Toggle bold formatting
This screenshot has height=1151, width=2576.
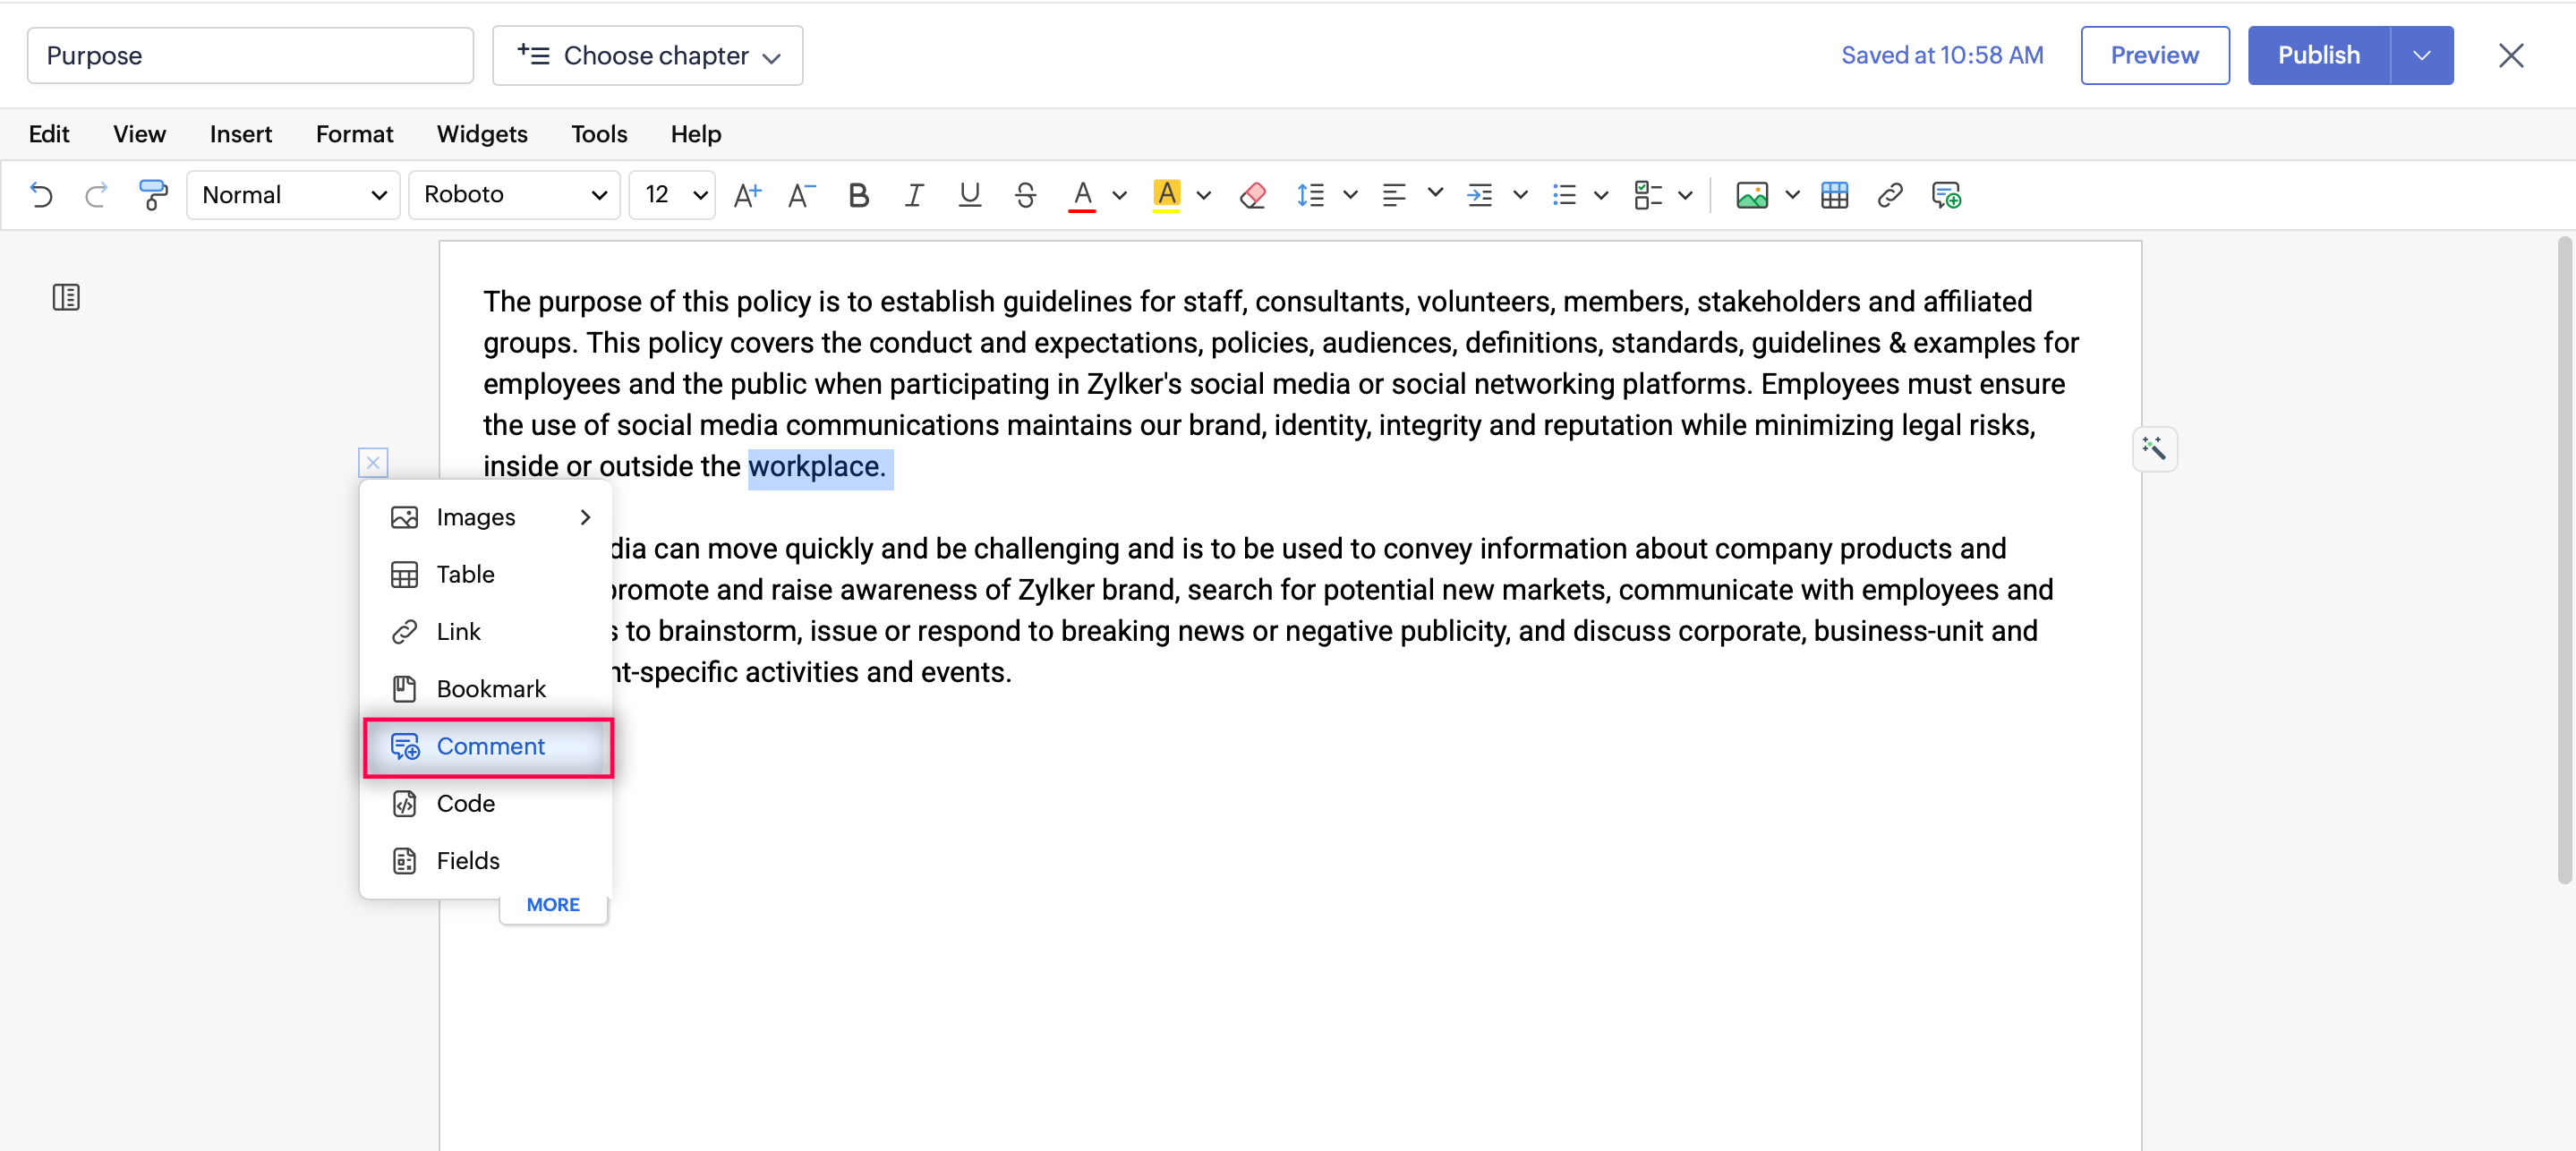[858, 195]
